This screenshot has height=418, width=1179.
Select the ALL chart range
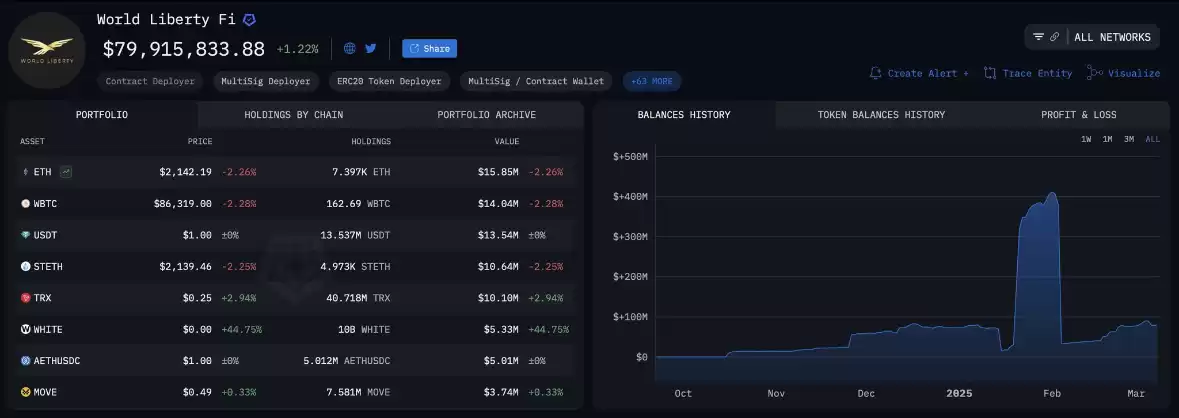pos(1152,139)
